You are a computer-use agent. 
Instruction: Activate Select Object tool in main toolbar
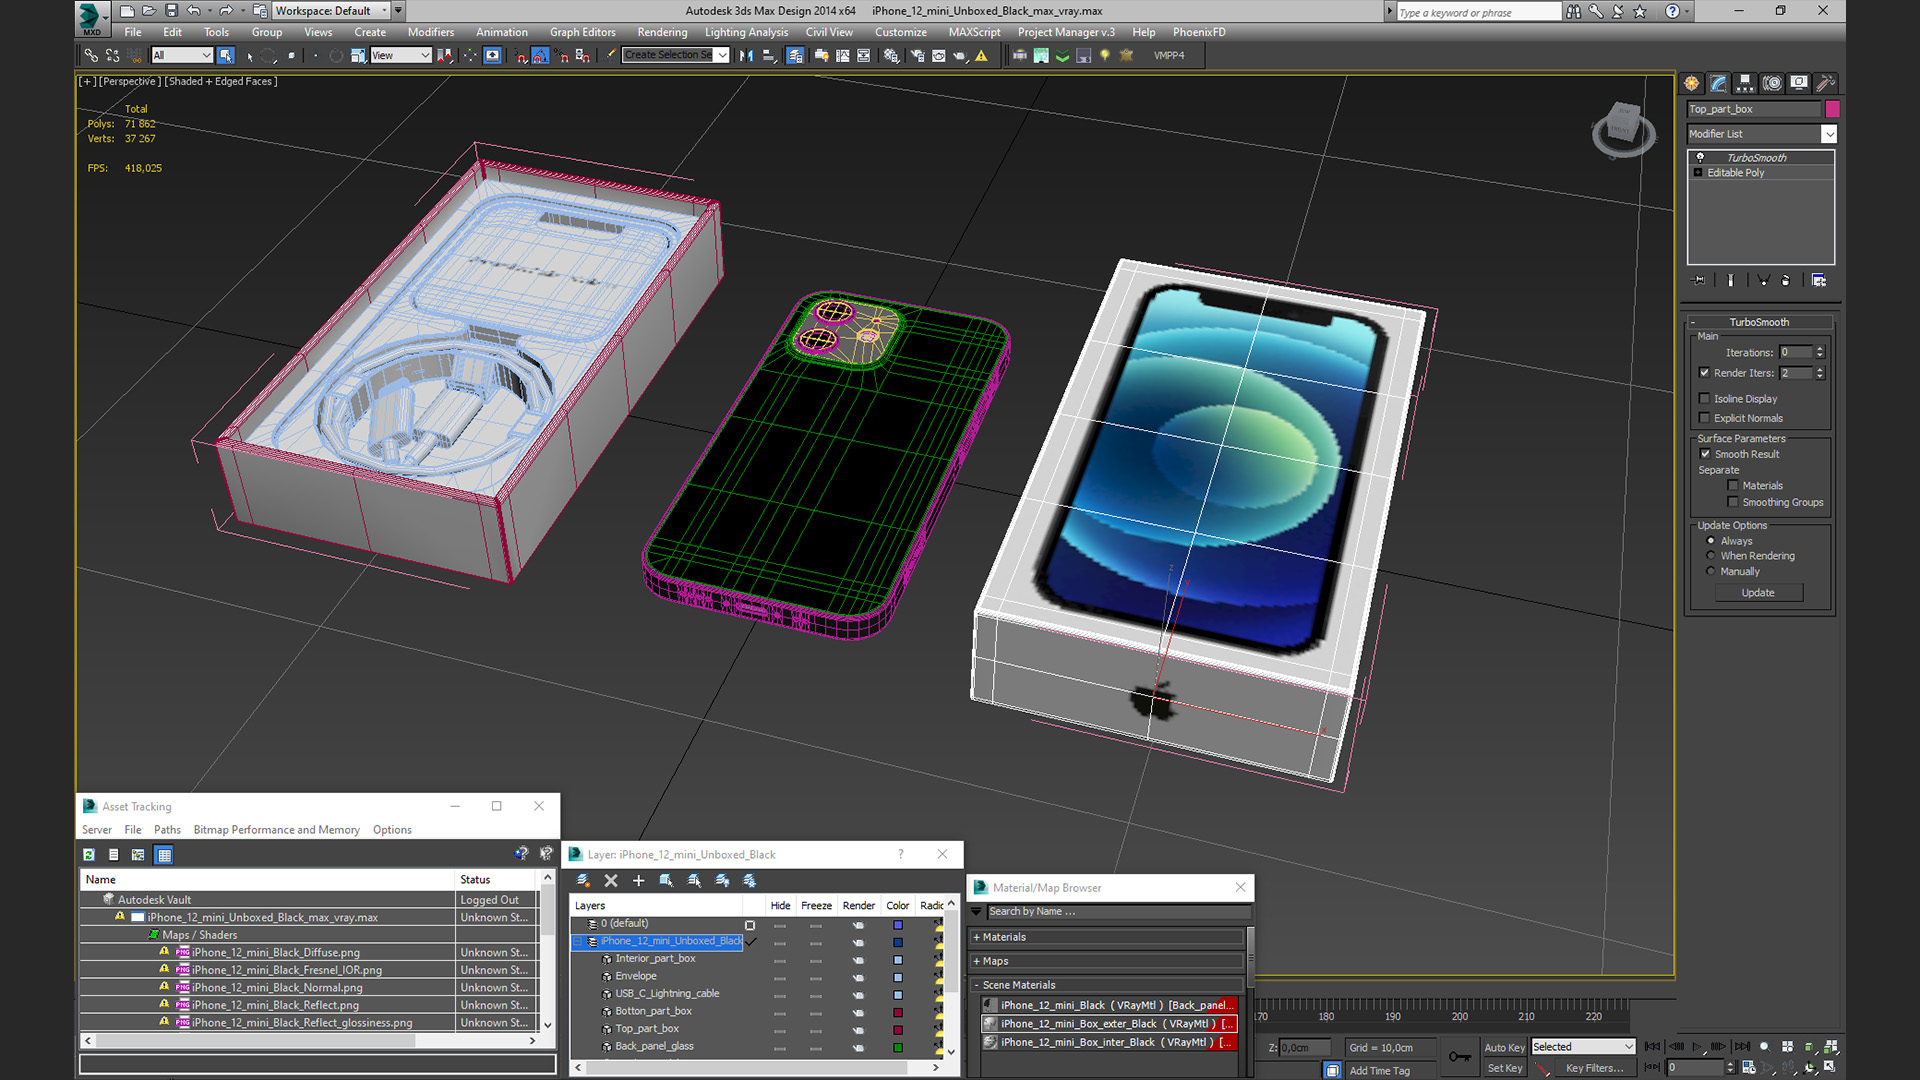point(226,56)
